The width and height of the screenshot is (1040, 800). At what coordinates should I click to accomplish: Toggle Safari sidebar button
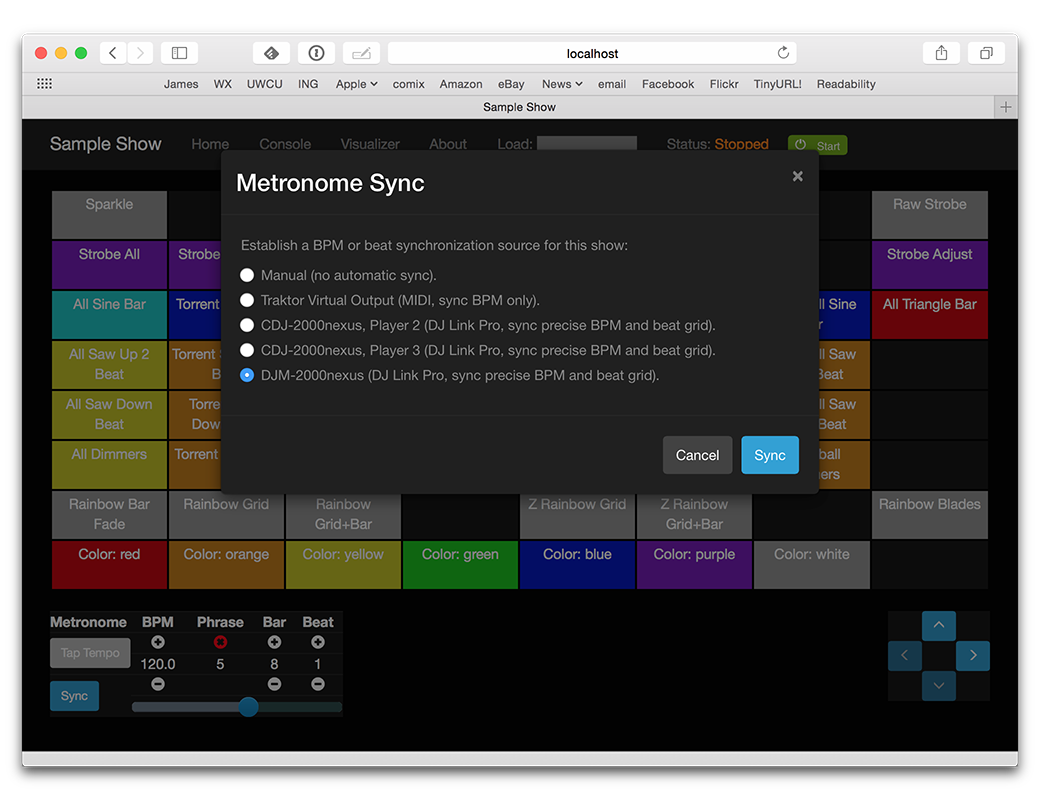click(x=179, y=53)
